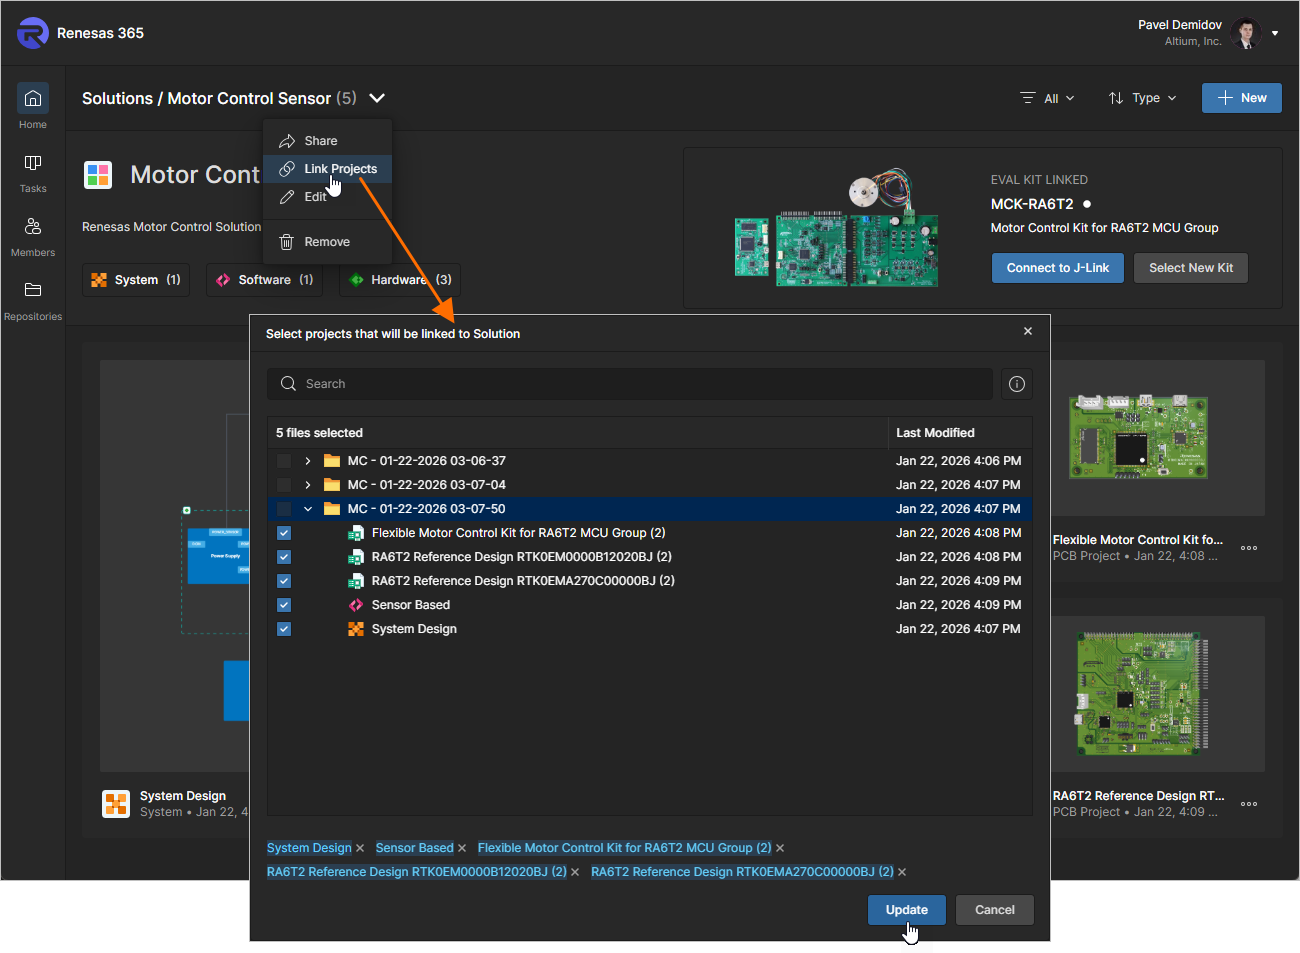The width and height of the screenshot is (1300, 953).
Task: Uncheck the Sensor Based project checkbox
Action: coord(284,605)
